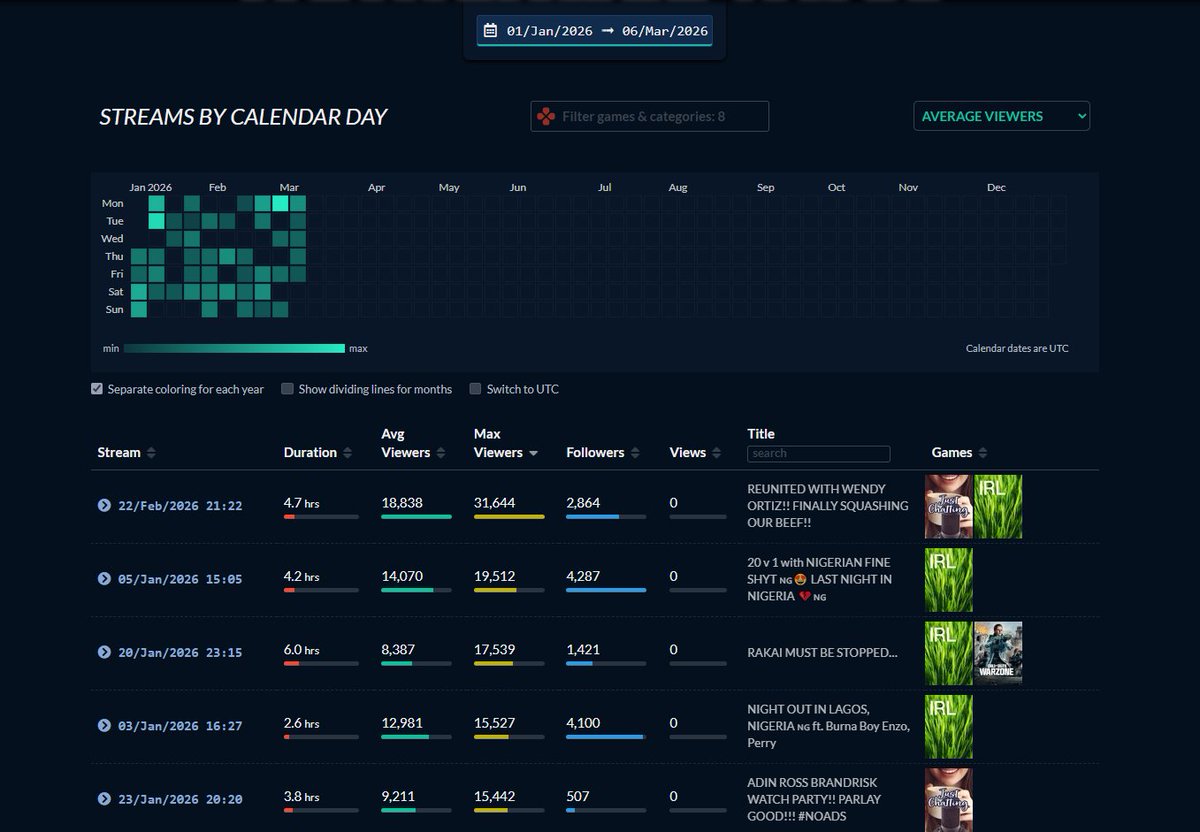Sort table by Max Viewers column
Image resolution: width=1200 pixels, height=832 pixels.
[x=506, y=443]
